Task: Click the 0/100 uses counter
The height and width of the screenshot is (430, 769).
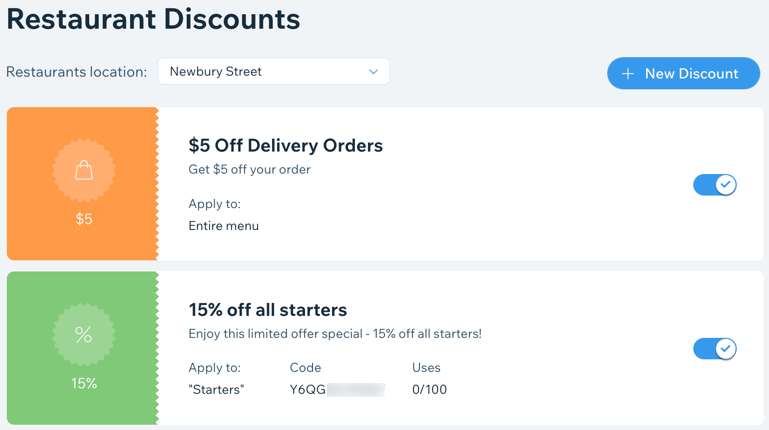Action: click(429, 390)
